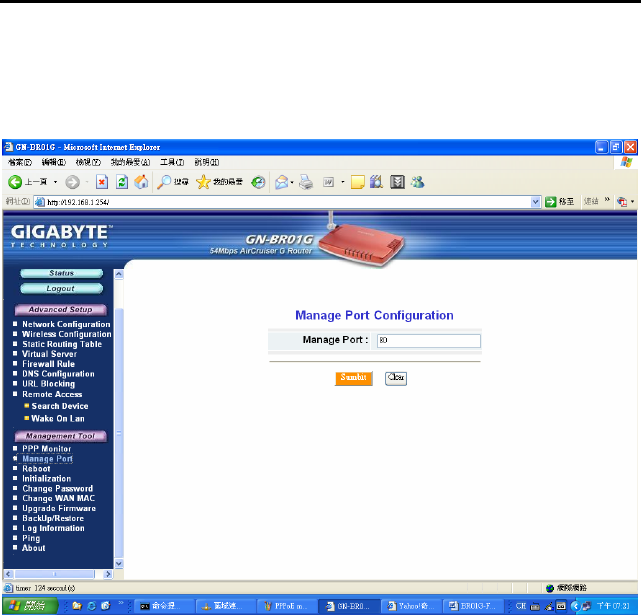Open the Messenger people icon
Image resolution: width=641 pixels, height=615 pixels.
tap(418, 182)
